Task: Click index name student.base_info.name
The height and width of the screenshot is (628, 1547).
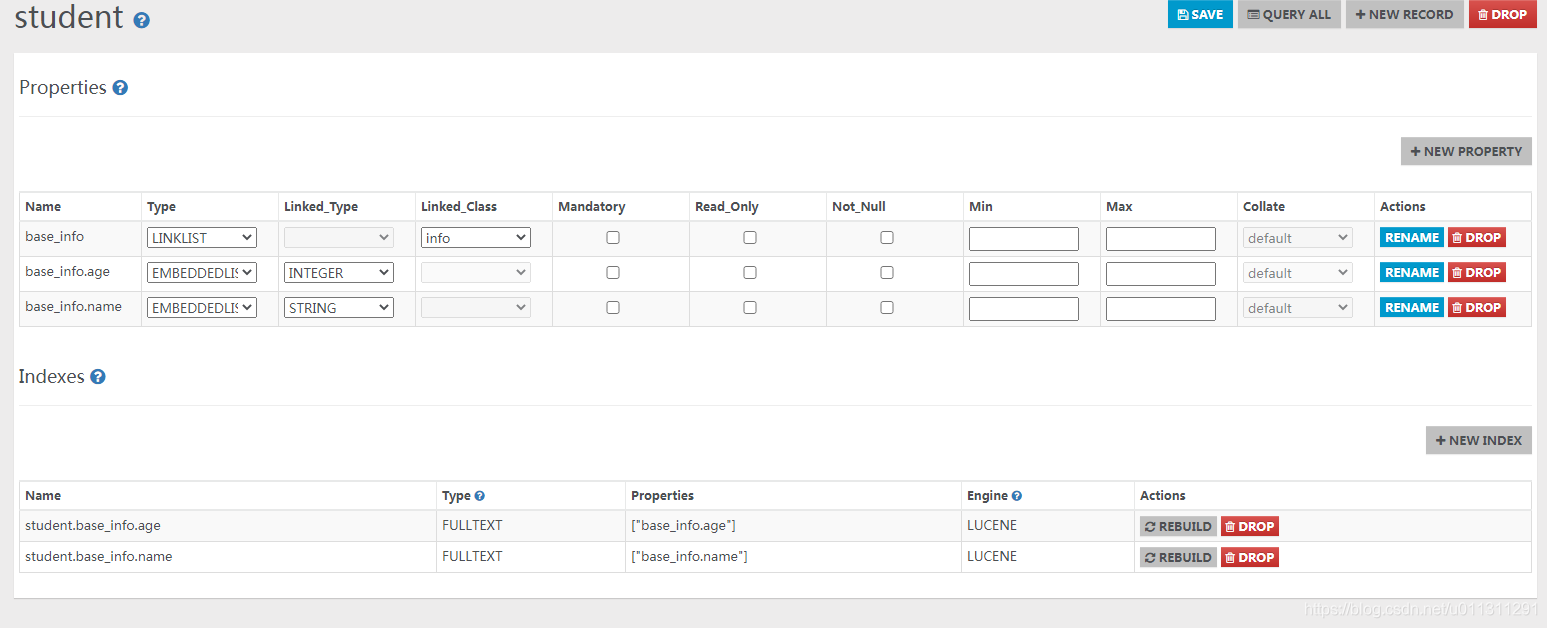Action: click(99, 556)
